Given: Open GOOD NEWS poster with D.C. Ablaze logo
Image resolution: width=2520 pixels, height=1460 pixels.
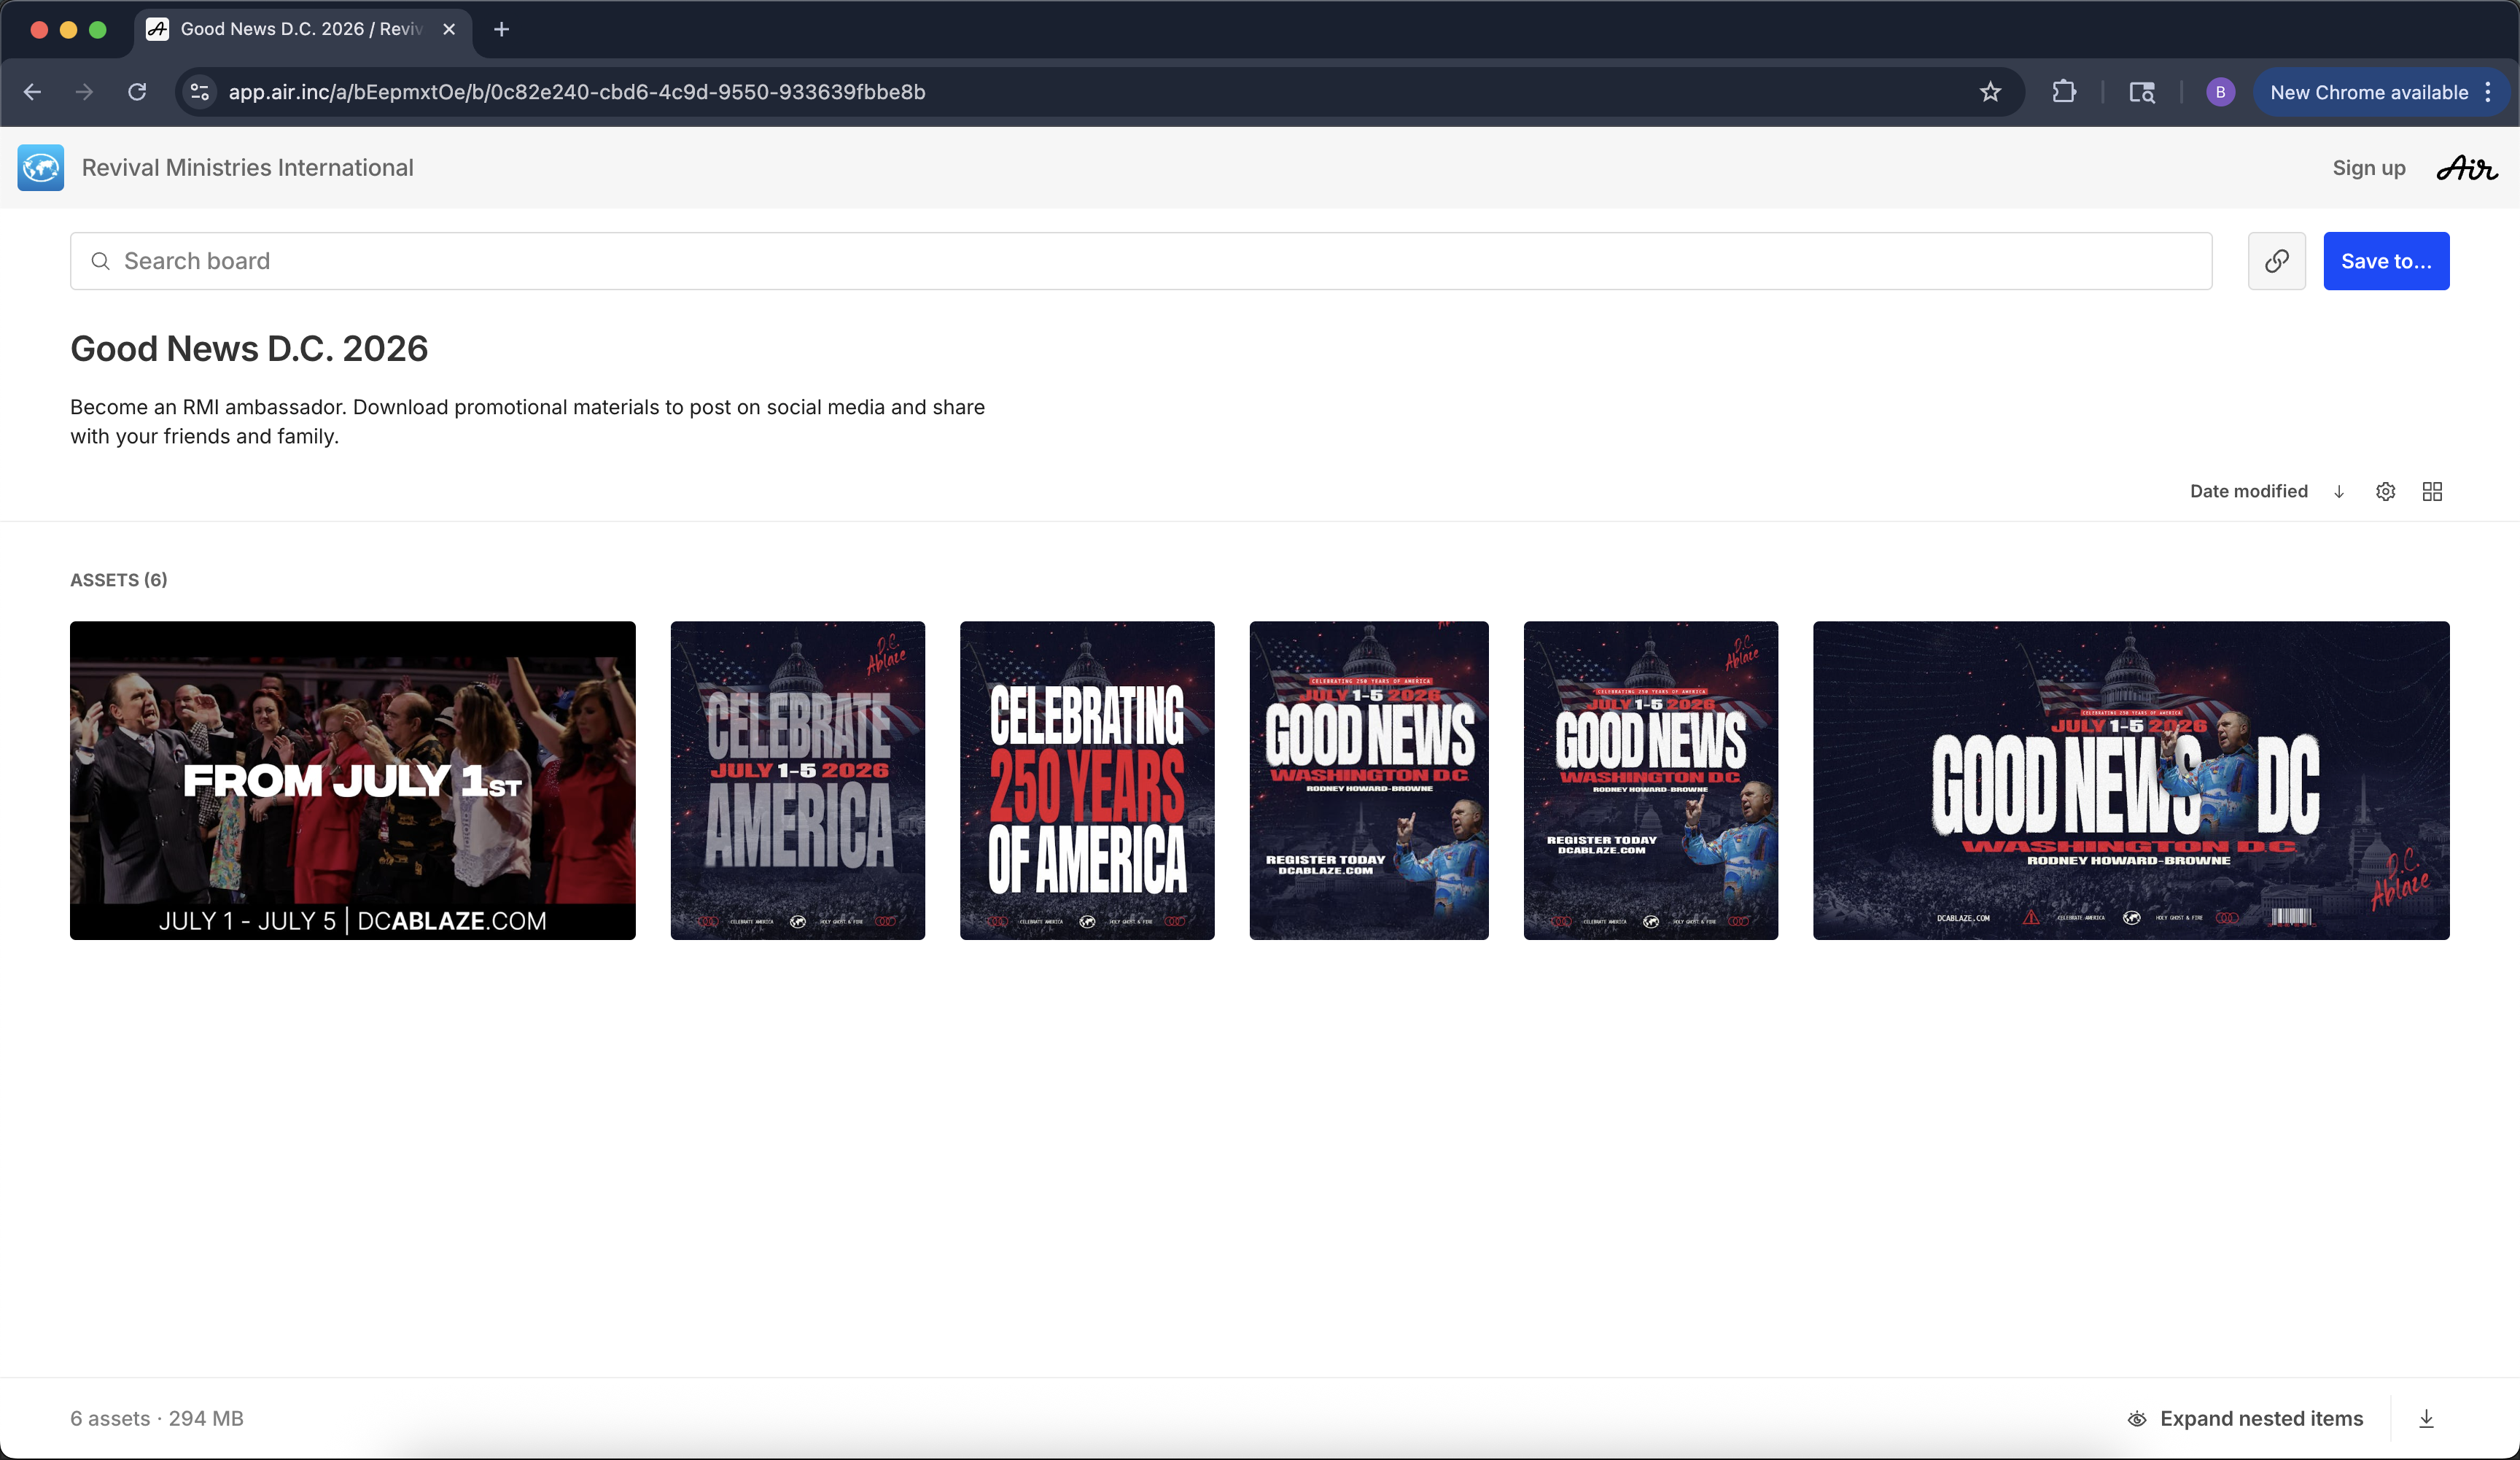Looking at the screenshot, I should (1651, 780).
